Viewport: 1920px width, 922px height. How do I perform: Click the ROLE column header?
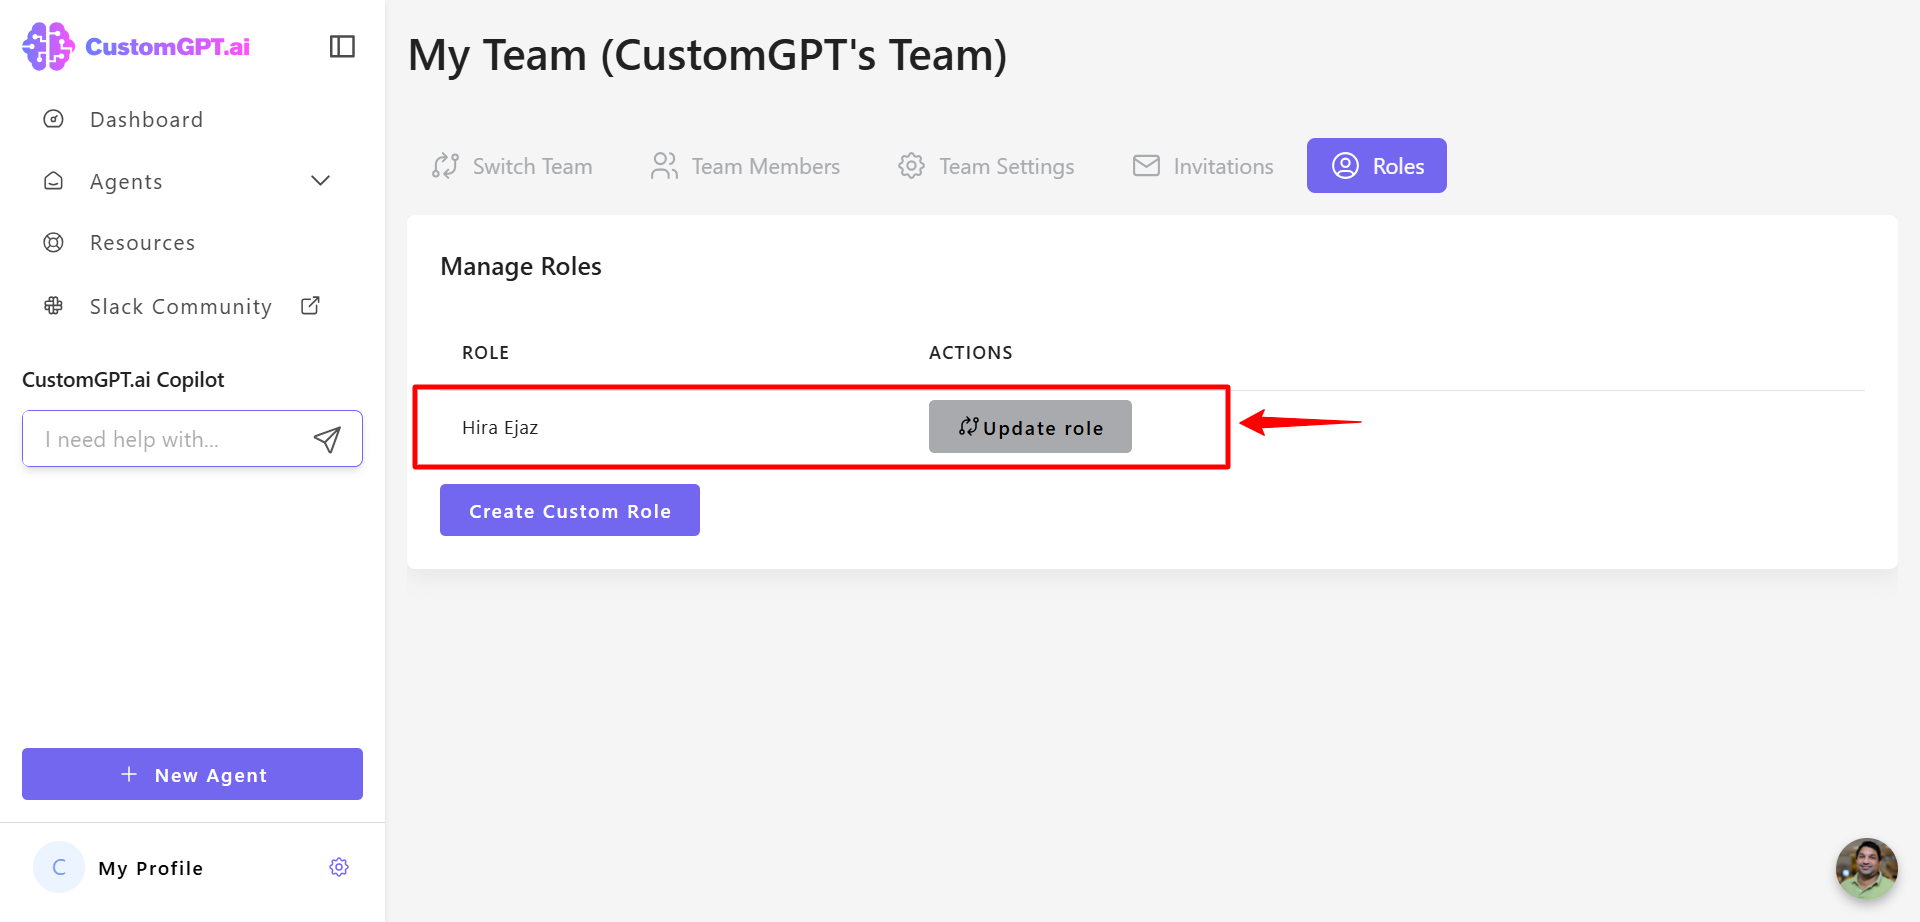point(486,353)
